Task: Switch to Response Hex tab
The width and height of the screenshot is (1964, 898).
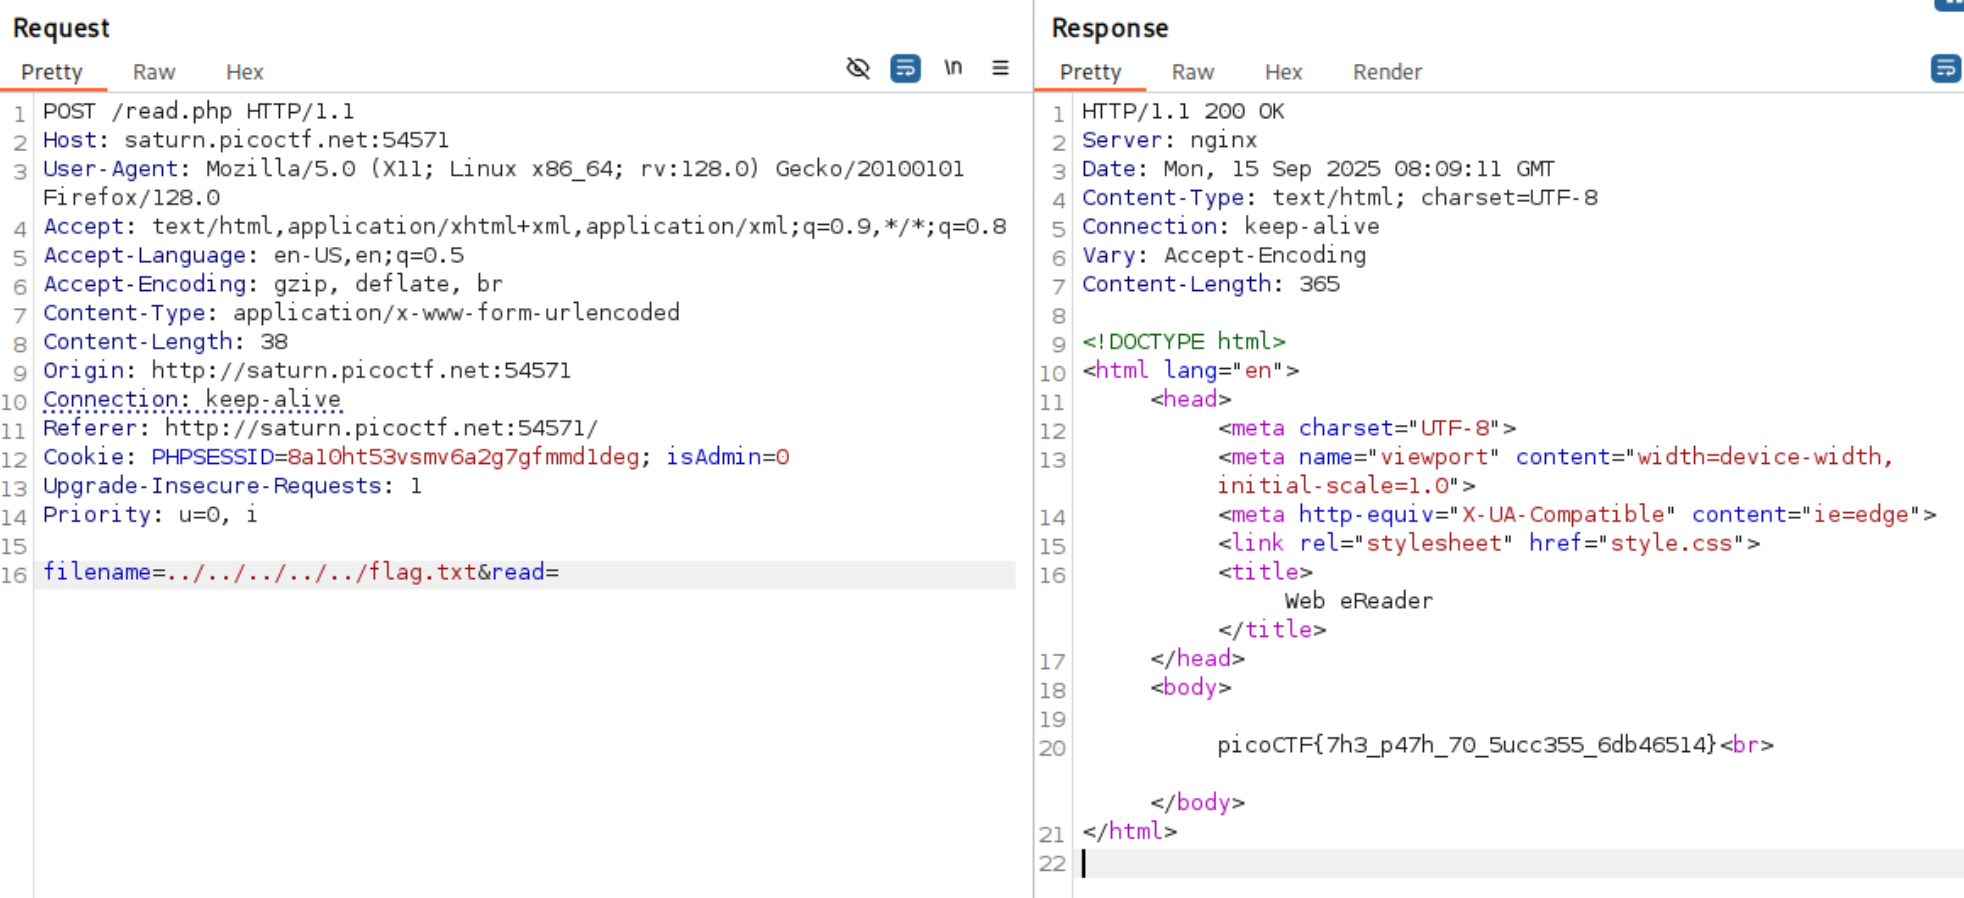Action: tap(1284, 72)
